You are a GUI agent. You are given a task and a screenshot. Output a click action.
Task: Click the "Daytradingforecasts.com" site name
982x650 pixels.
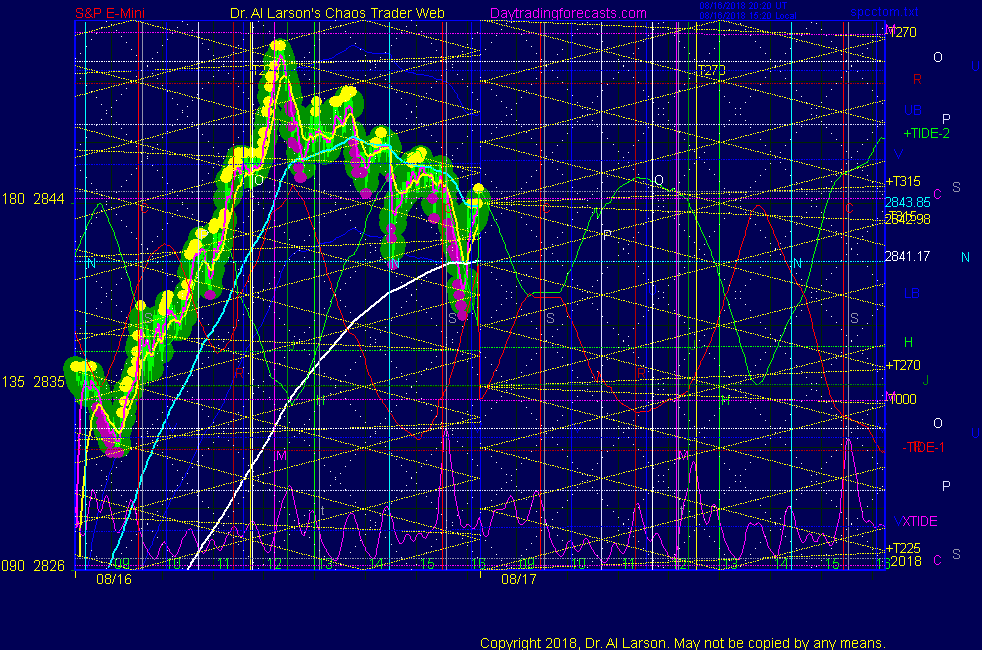[568, 13]
